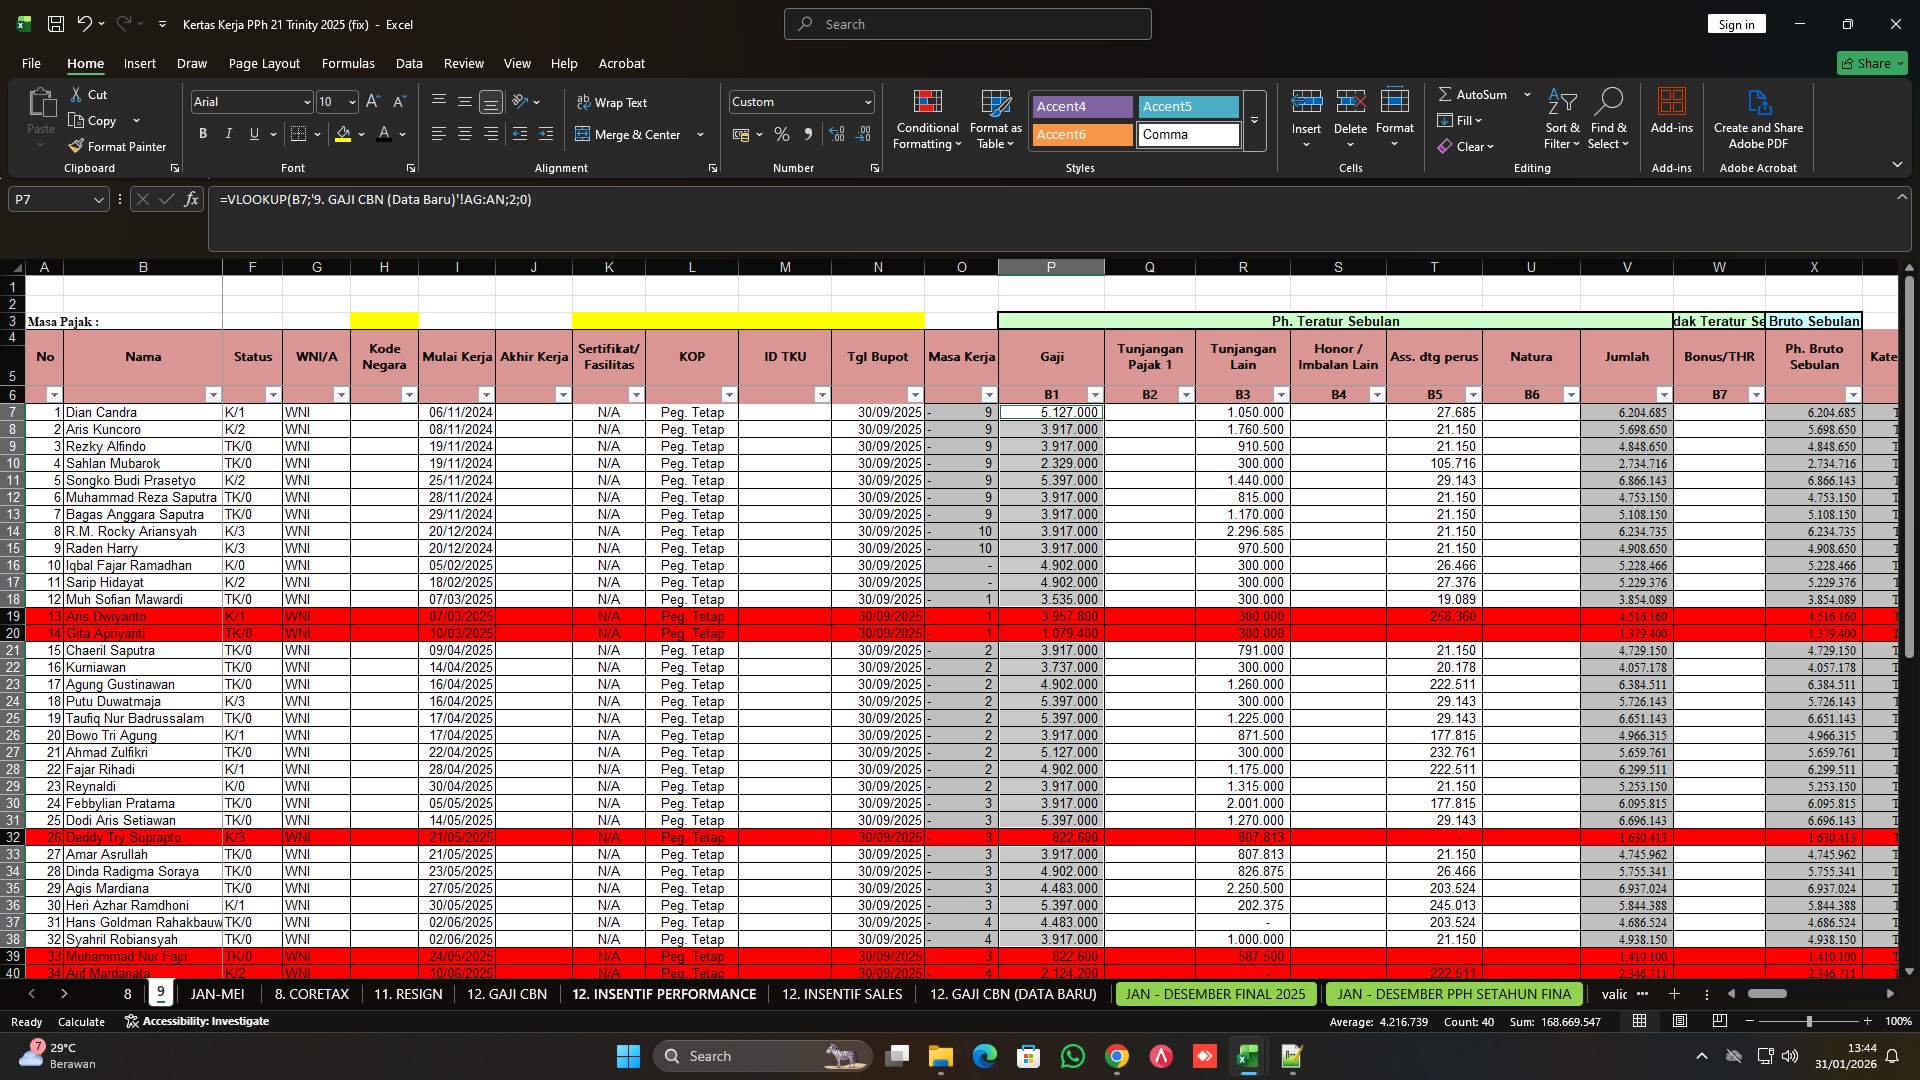Open Conditional Formatting options
Viewport: 1920px width, 1080px height.
(x=927, y=119)
